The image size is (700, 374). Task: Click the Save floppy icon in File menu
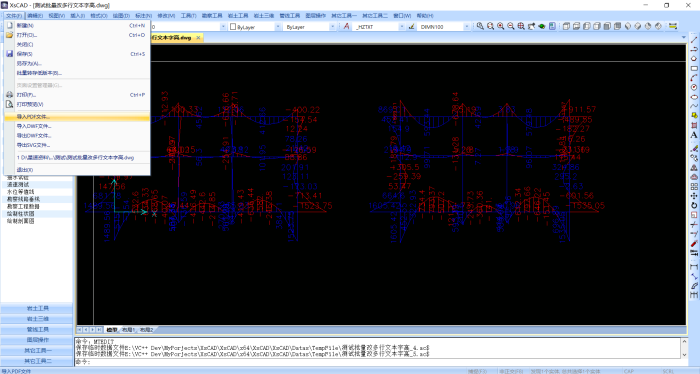(9, 54)
